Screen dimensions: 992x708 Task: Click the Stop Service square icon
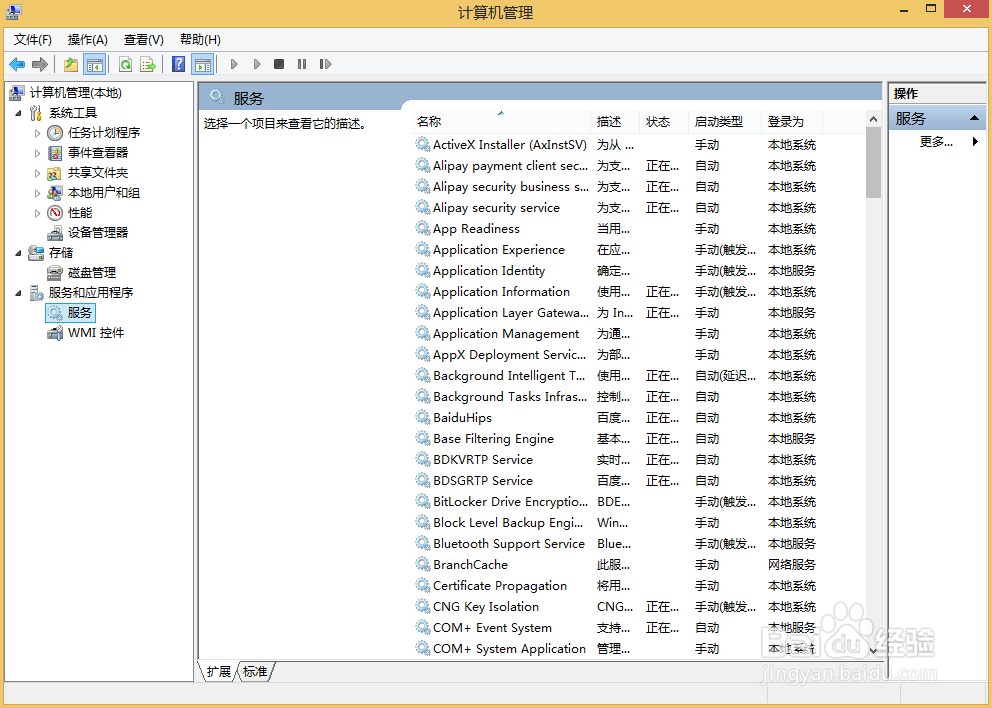tap(279, 64)
